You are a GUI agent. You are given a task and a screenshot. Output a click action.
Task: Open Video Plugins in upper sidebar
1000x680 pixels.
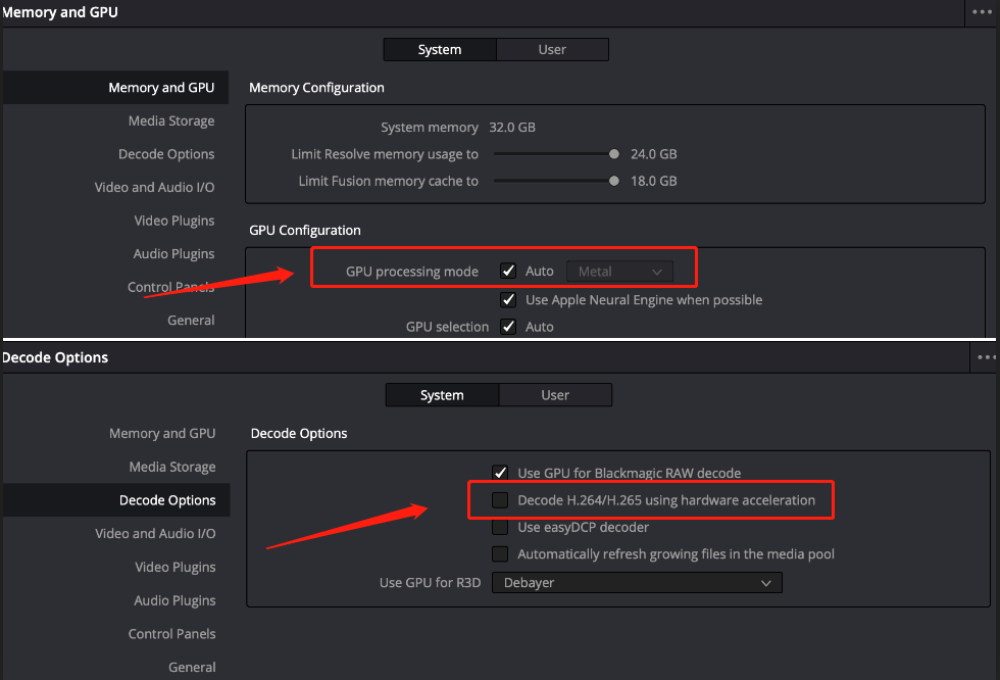click(x=174, y=221)
